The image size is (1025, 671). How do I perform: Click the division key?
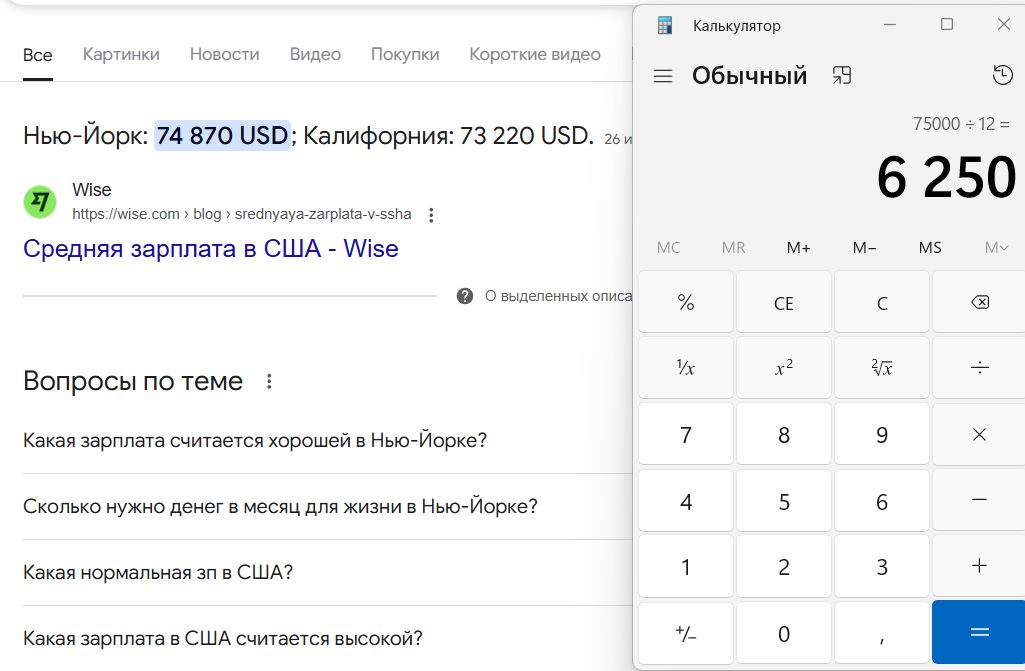pos(979,368)
